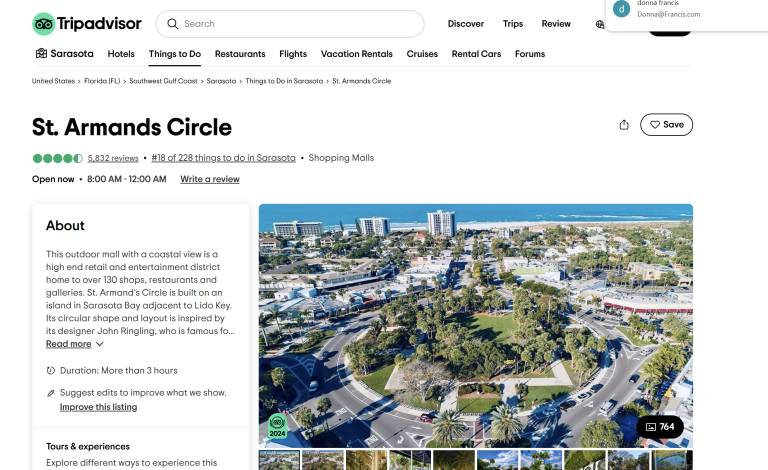Click Florida (FL) breadcrumb

pos(102,81)
